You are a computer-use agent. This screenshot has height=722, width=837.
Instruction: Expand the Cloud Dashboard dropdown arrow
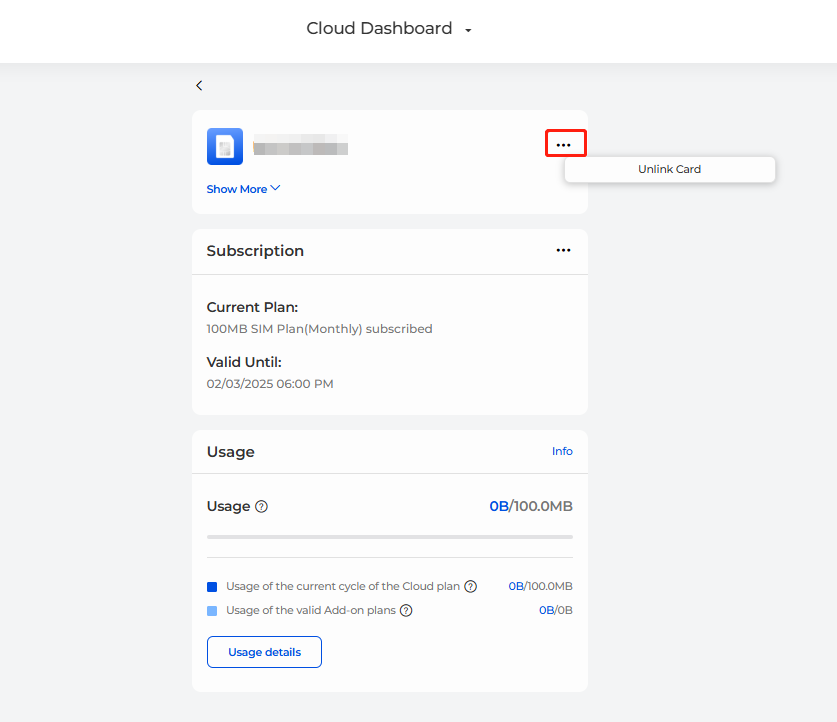468,31
